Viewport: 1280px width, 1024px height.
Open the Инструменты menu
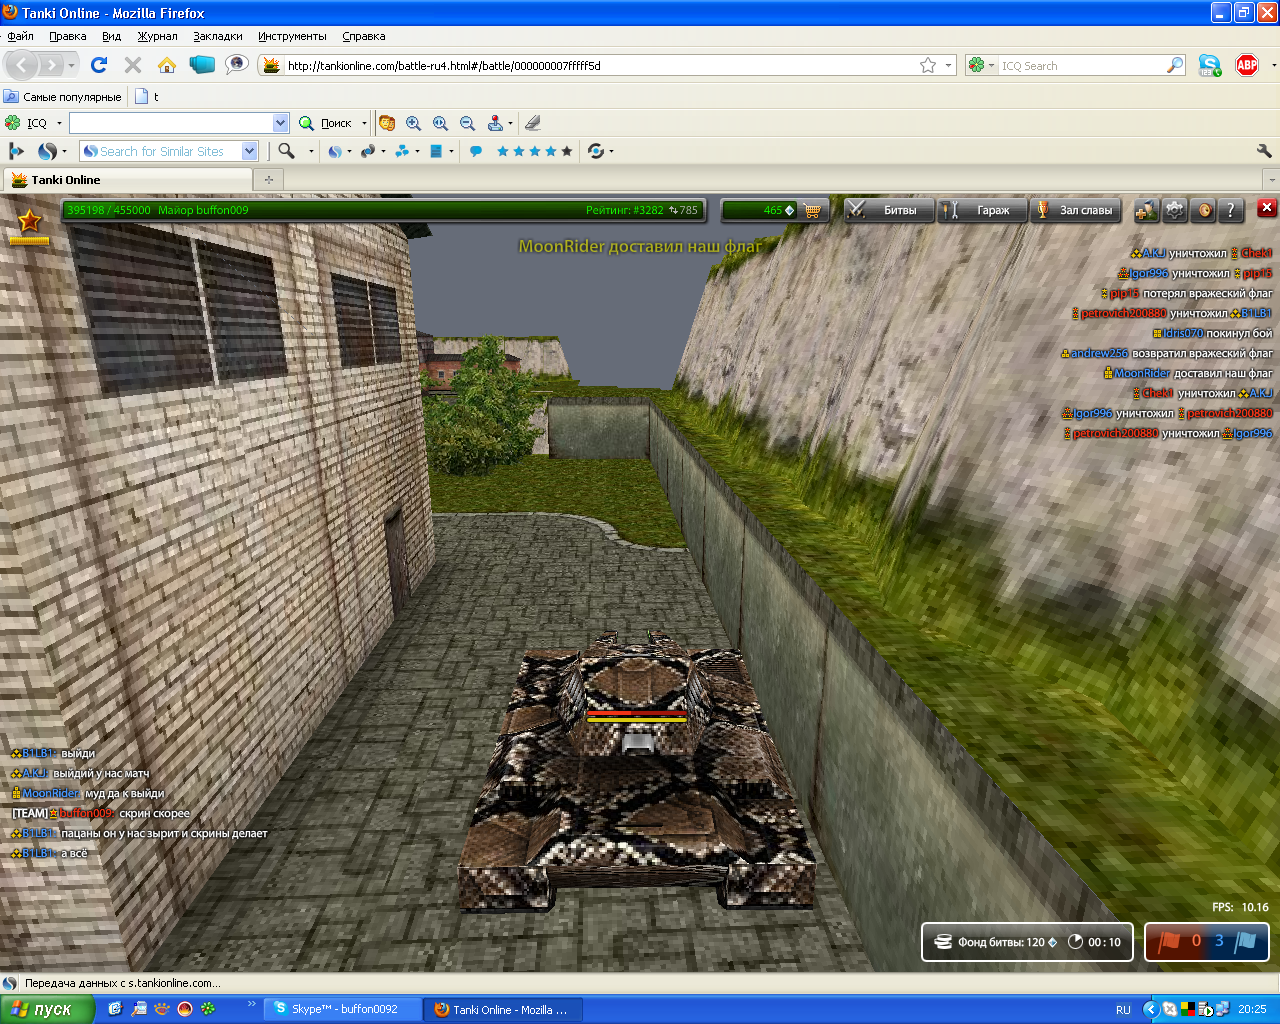[x=292, y=36]
